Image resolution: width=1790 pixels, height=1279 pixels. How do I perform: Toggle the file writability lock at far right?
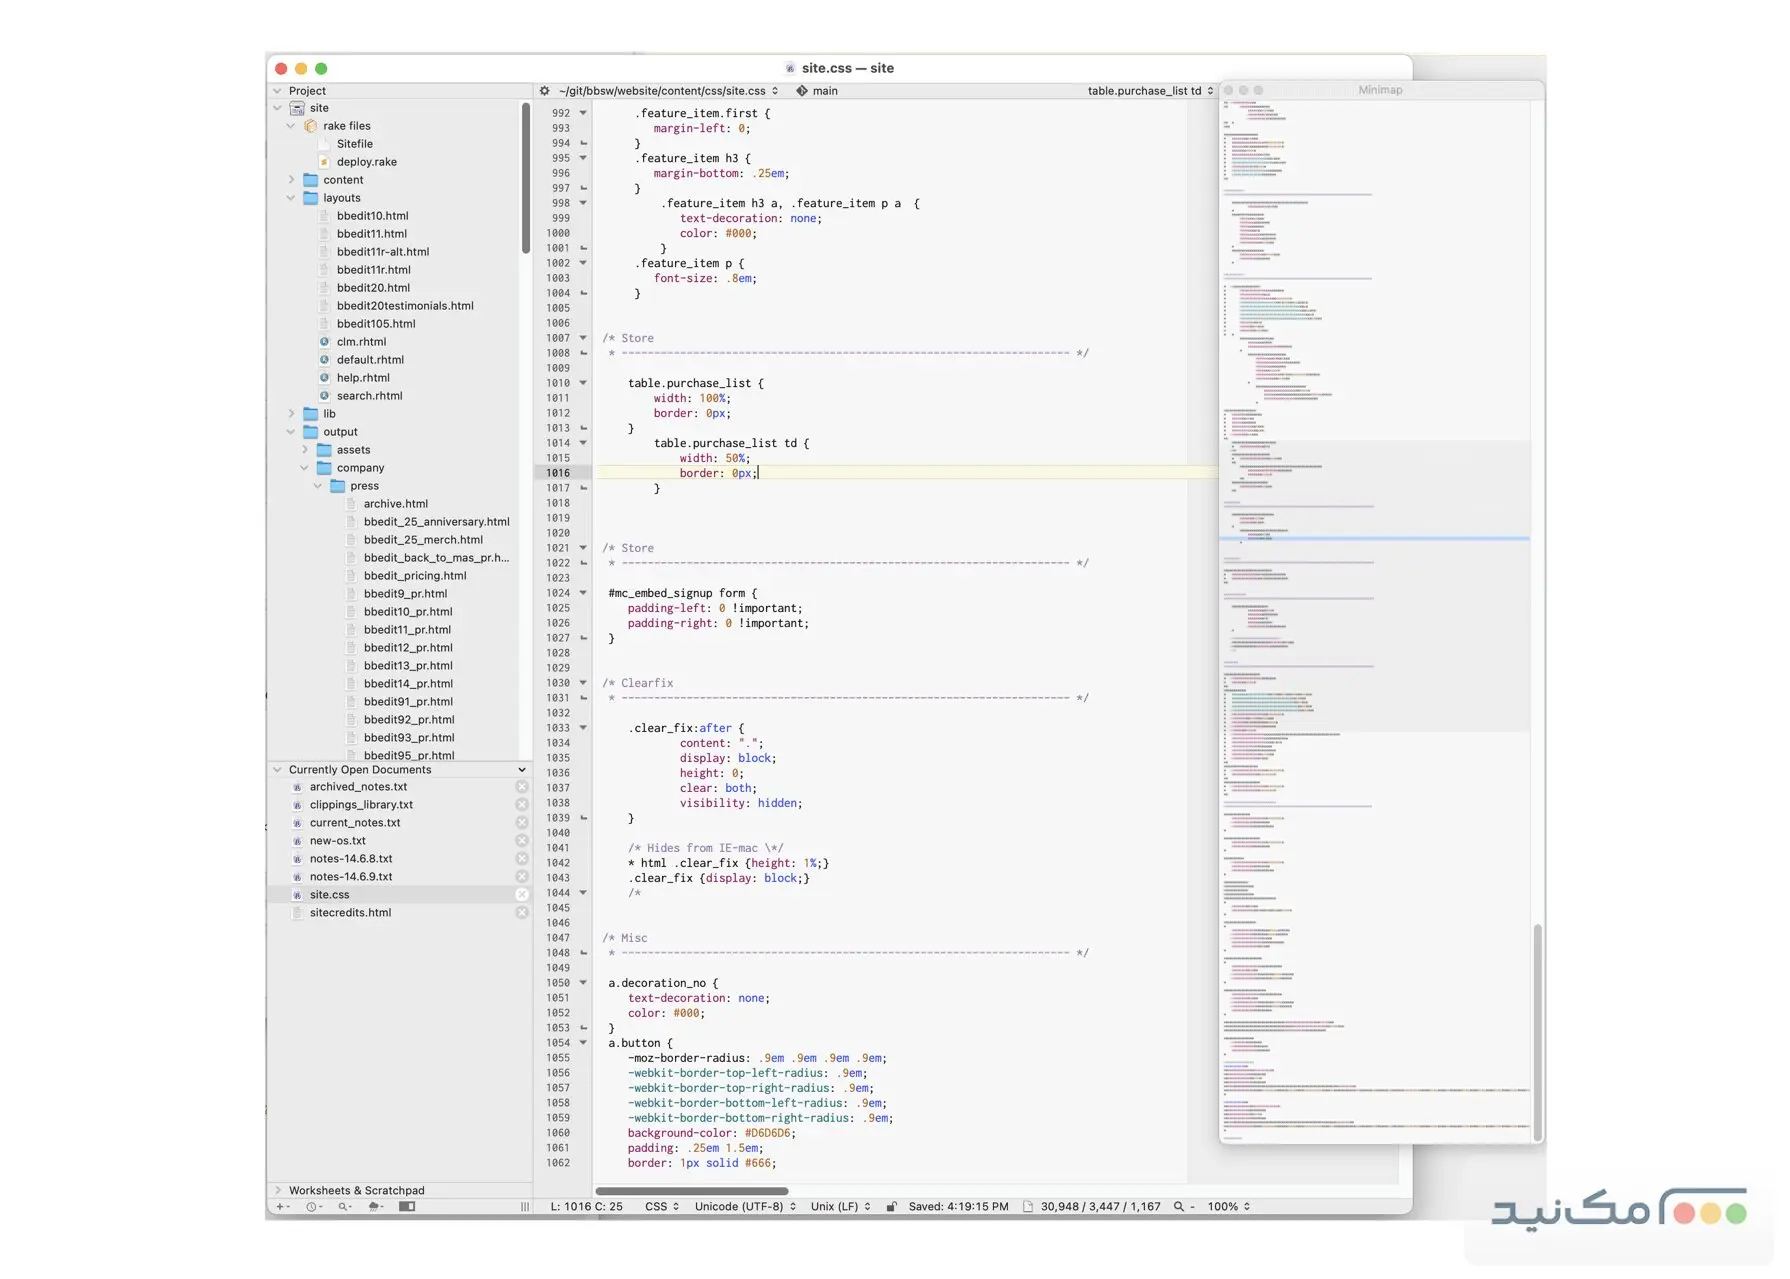point(891,1206)
